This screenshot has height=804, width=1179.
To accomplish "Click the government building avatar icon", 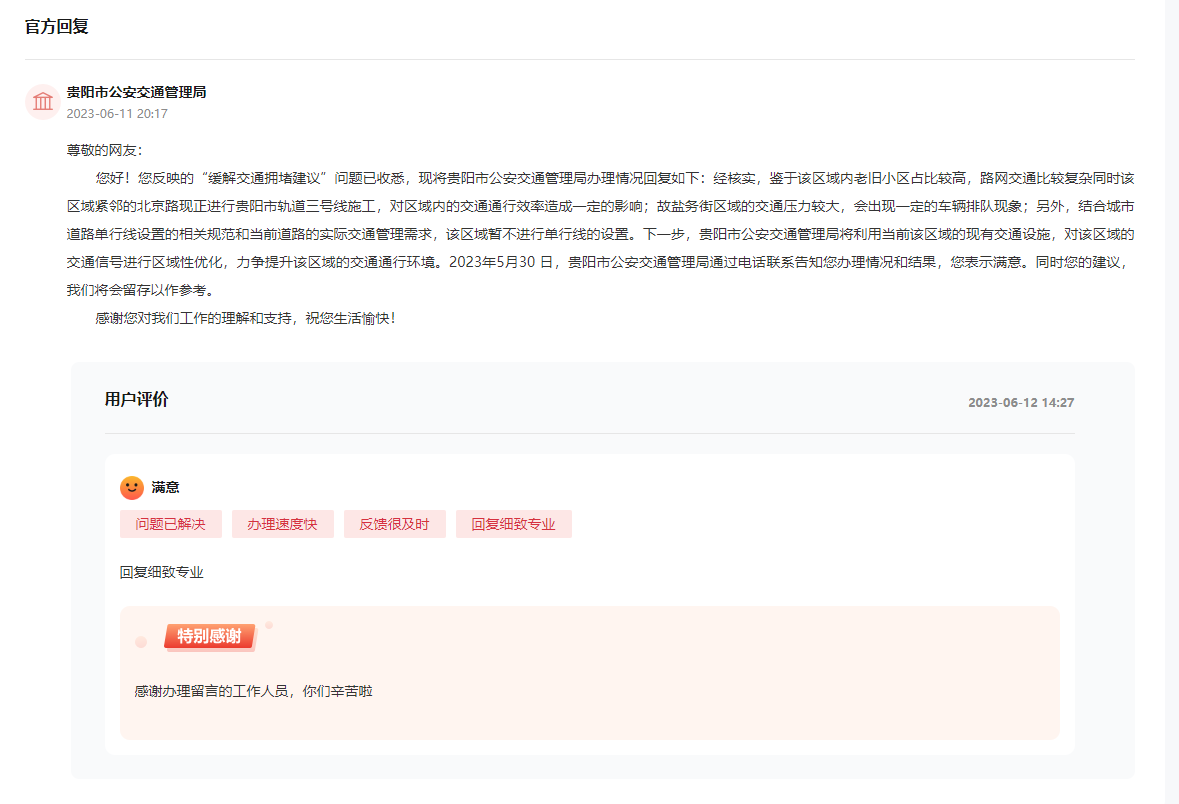I will tap(43, 101).
